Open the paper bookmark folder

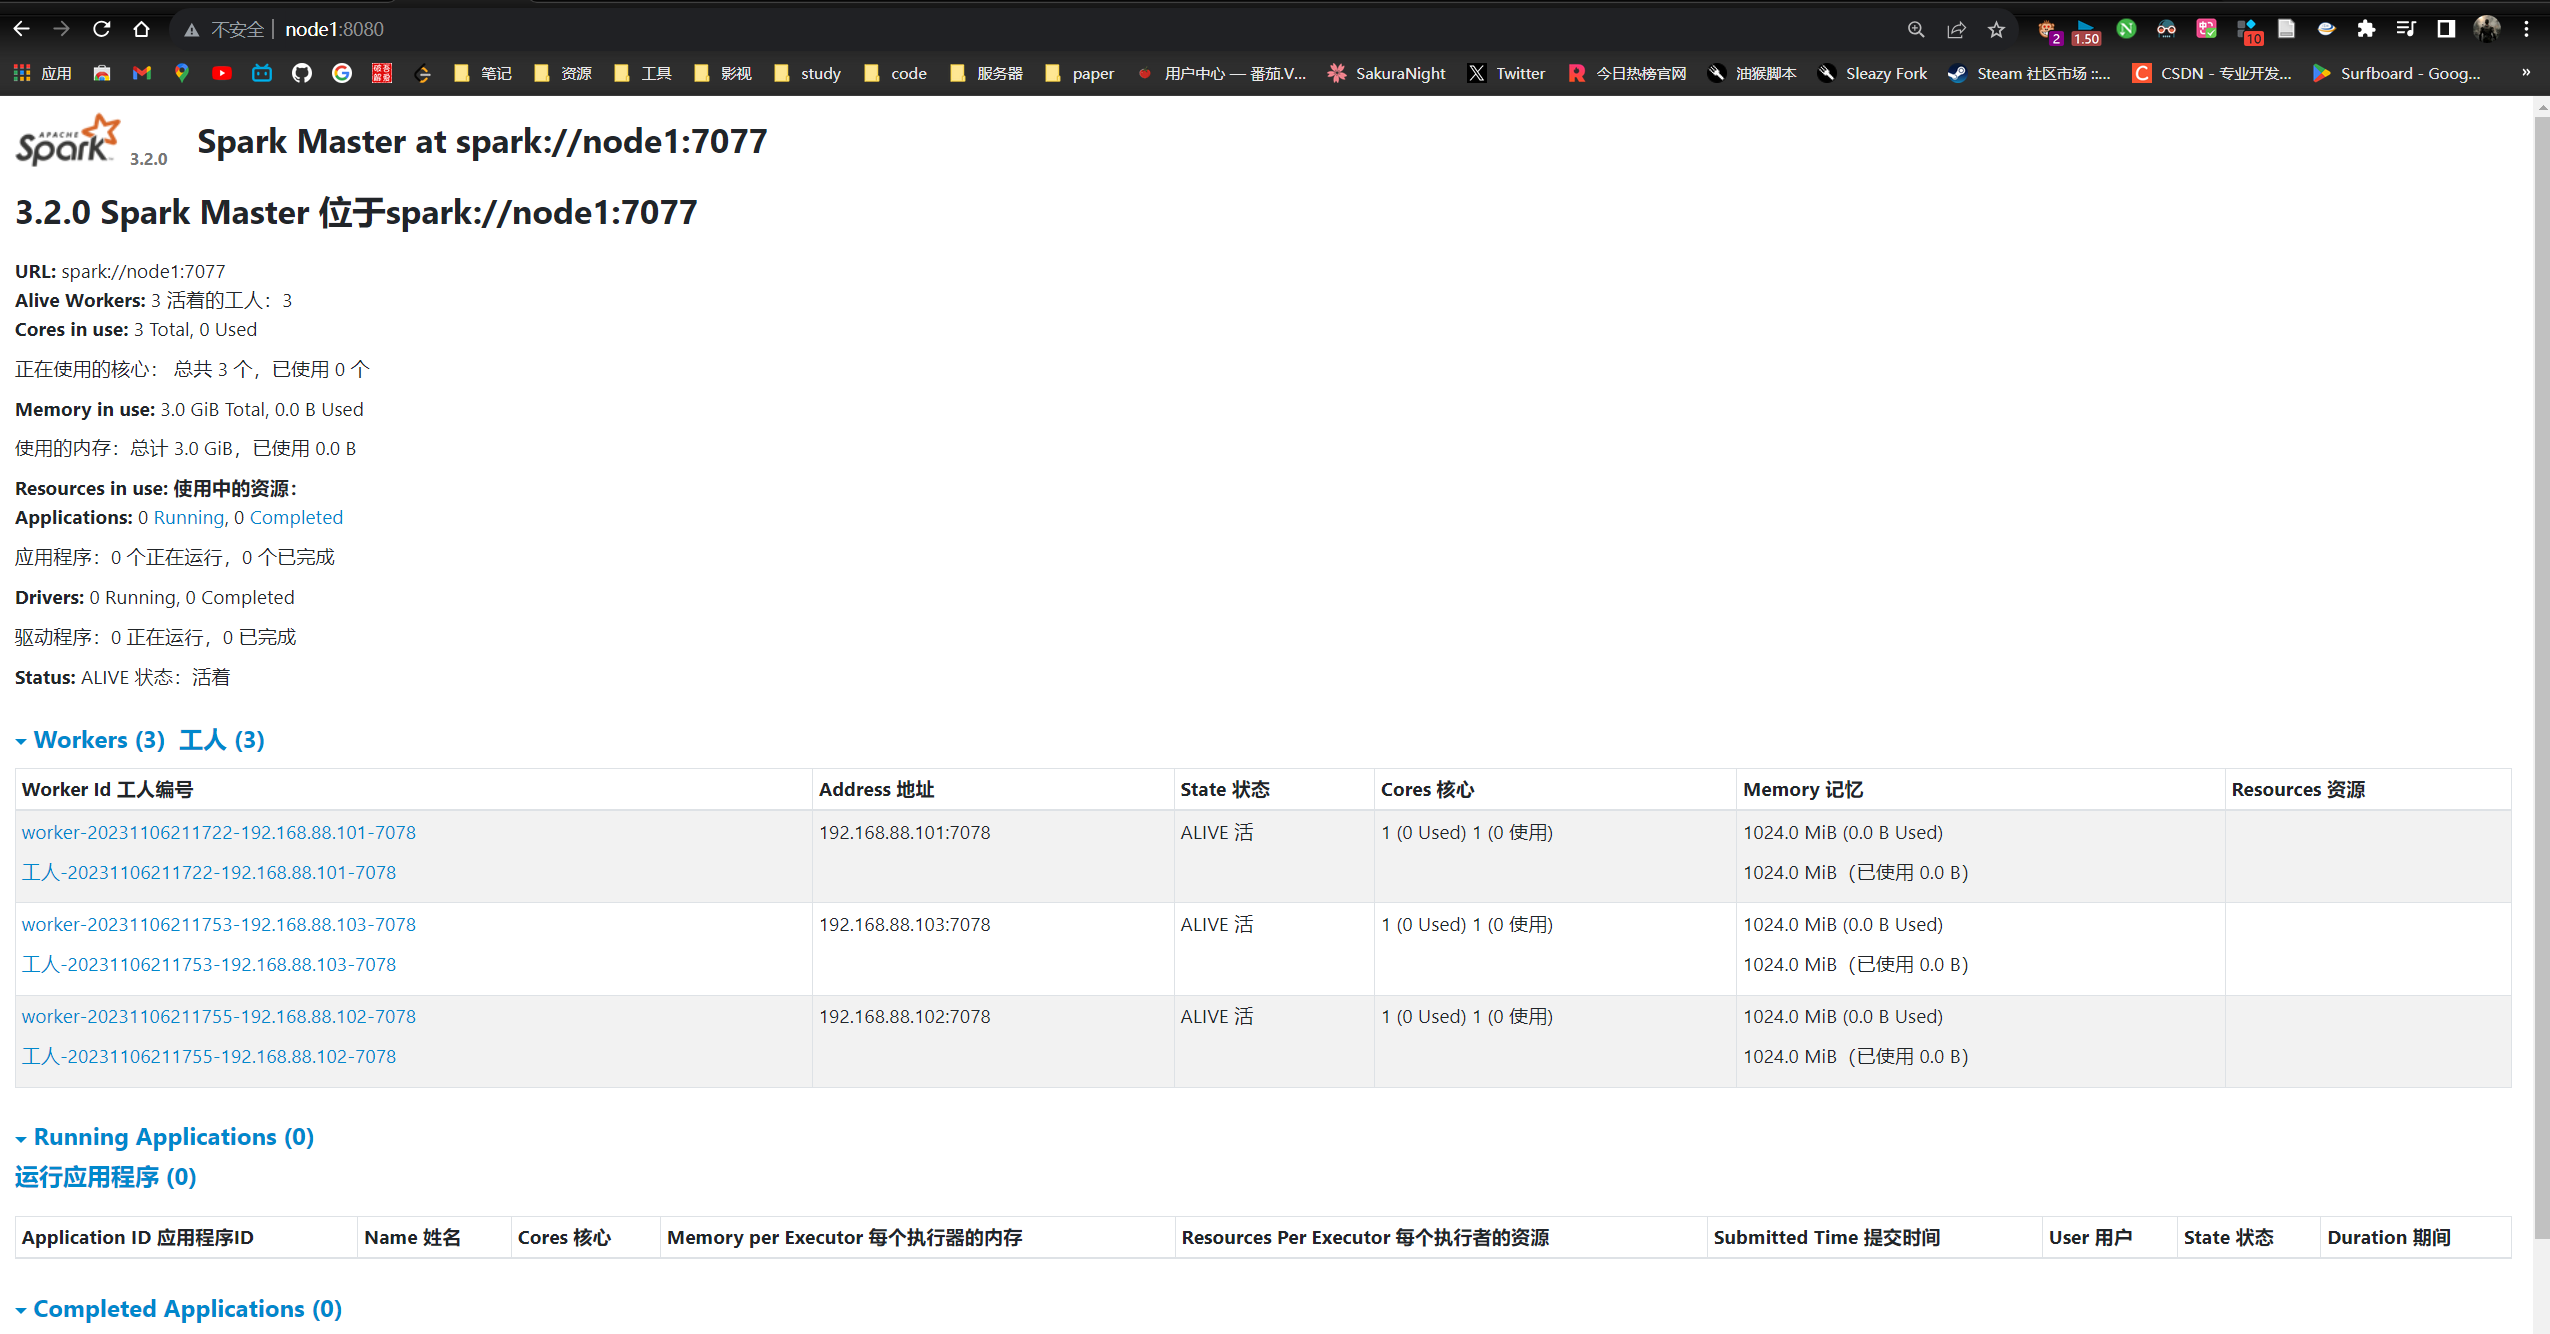(x=1080, y=73)
